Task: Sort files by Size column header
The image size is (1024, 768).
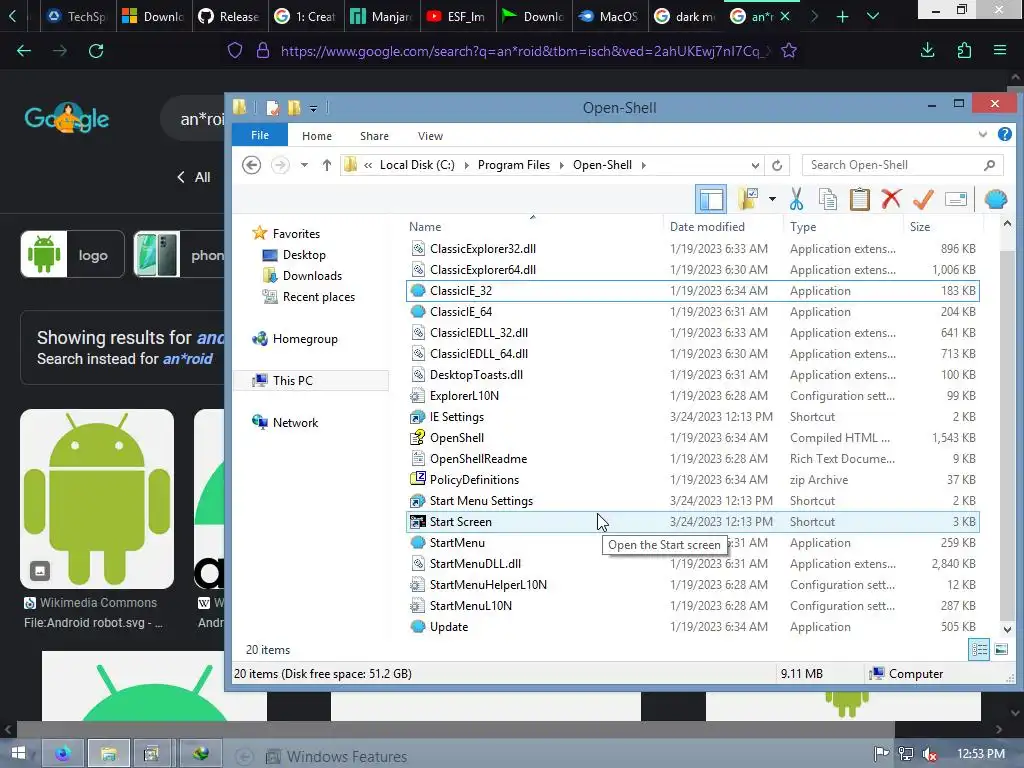Action: tap(920, 227)
